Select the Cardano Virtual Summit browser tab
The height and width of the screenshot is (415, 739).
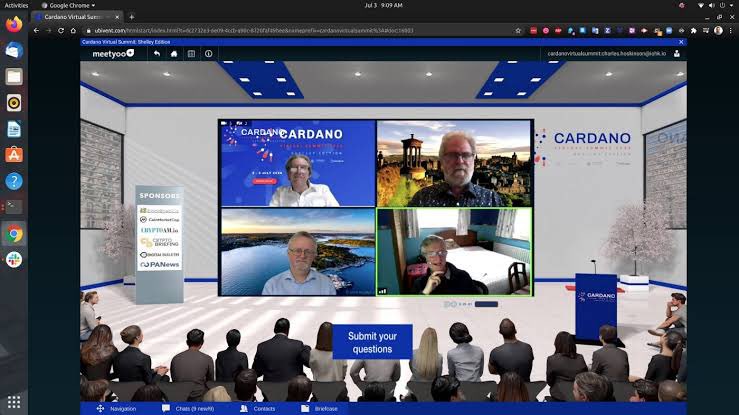[77, 17]
